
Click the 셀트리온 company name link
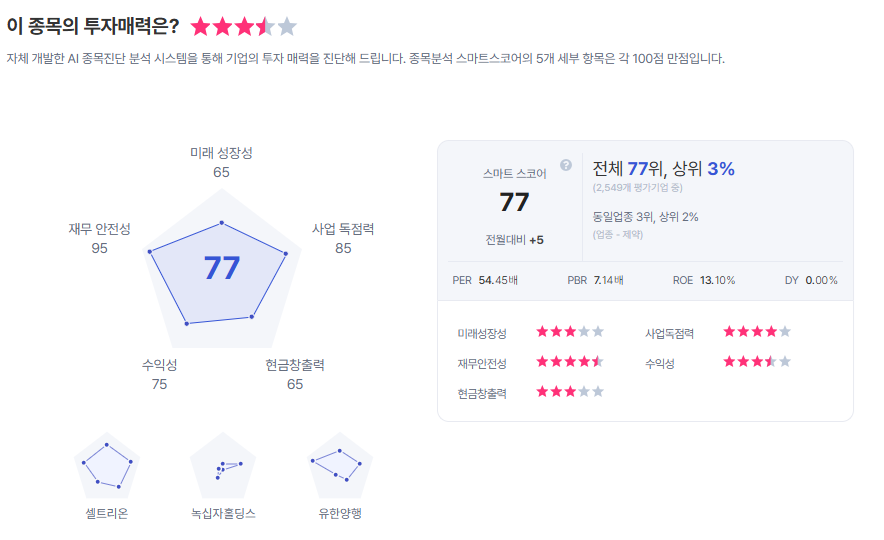coord(107,514)
